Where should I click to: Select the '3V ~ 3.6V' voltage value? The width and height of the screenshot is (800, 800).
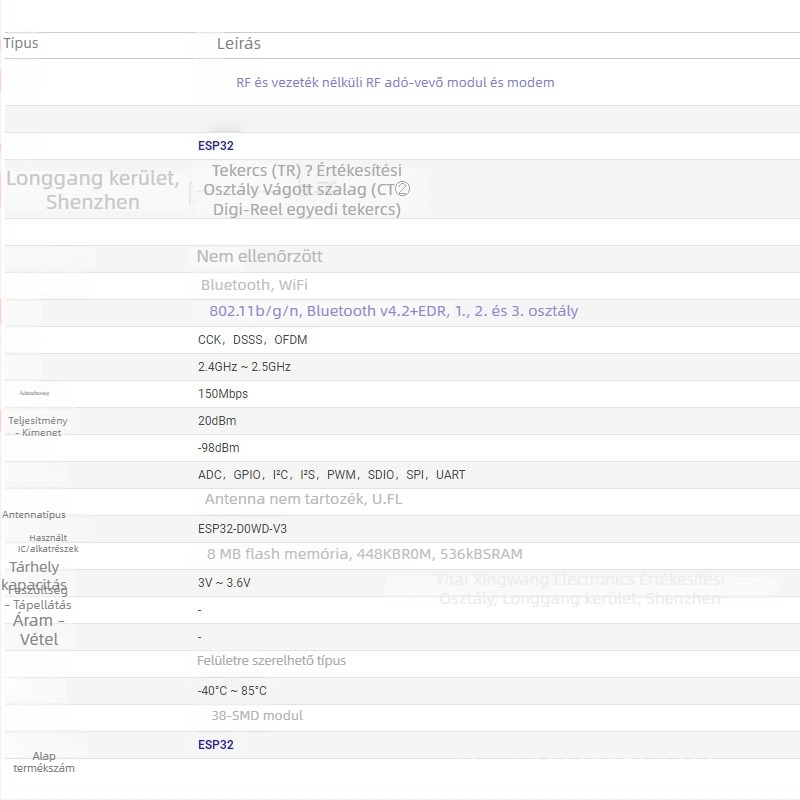click(x=224, y=583)
